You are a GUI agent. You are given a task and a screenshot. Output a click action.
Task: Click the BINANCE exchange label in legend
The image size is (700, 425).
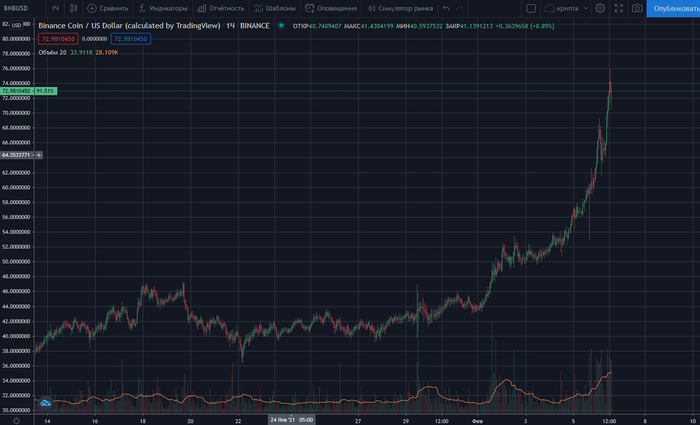pos(255,26)
